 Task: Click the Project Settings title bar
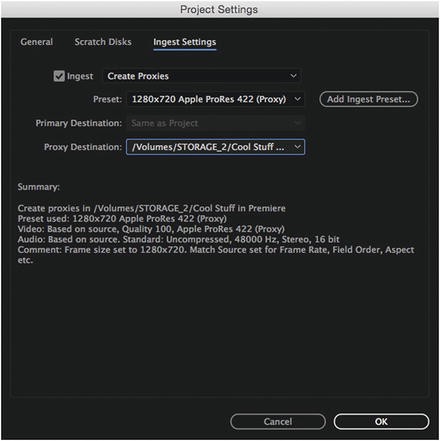[x=220, y=9]
